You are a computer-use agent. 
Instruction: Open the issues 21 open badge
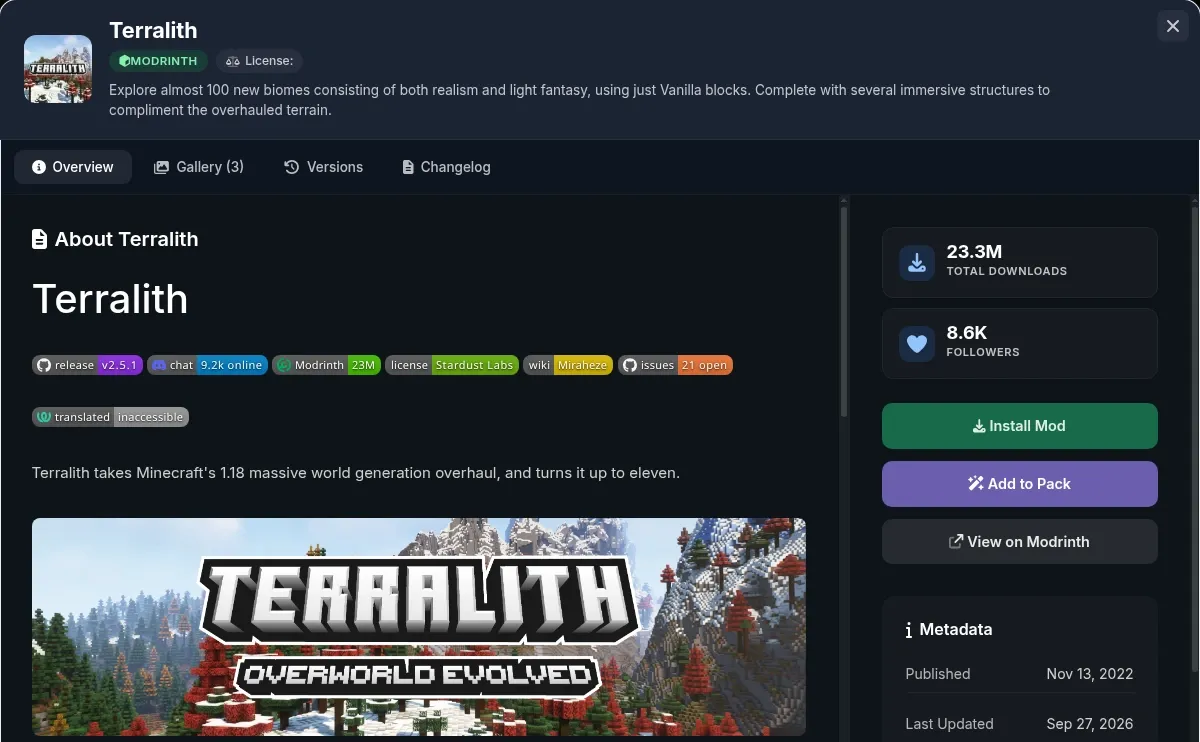click(675, 365)
